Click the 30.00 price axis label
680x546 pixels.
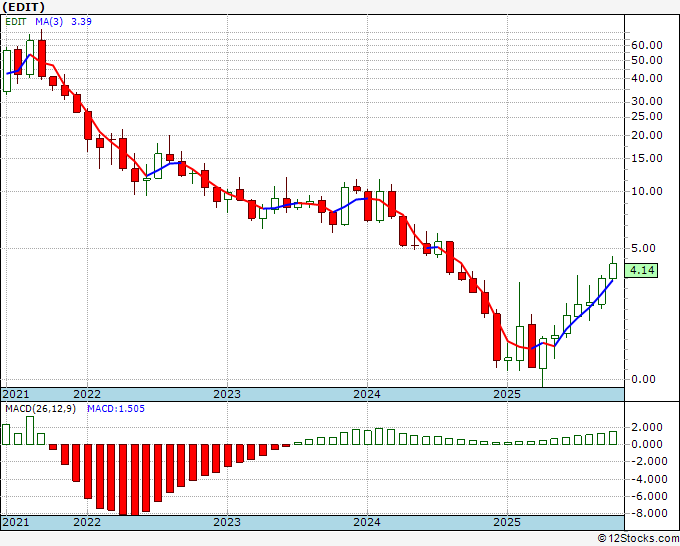coord(647,101)
